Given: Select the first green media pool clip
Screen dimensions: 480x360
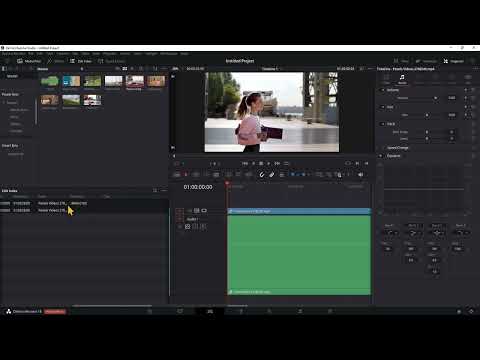Looking at the screenshot, I should tap(50, 81).
